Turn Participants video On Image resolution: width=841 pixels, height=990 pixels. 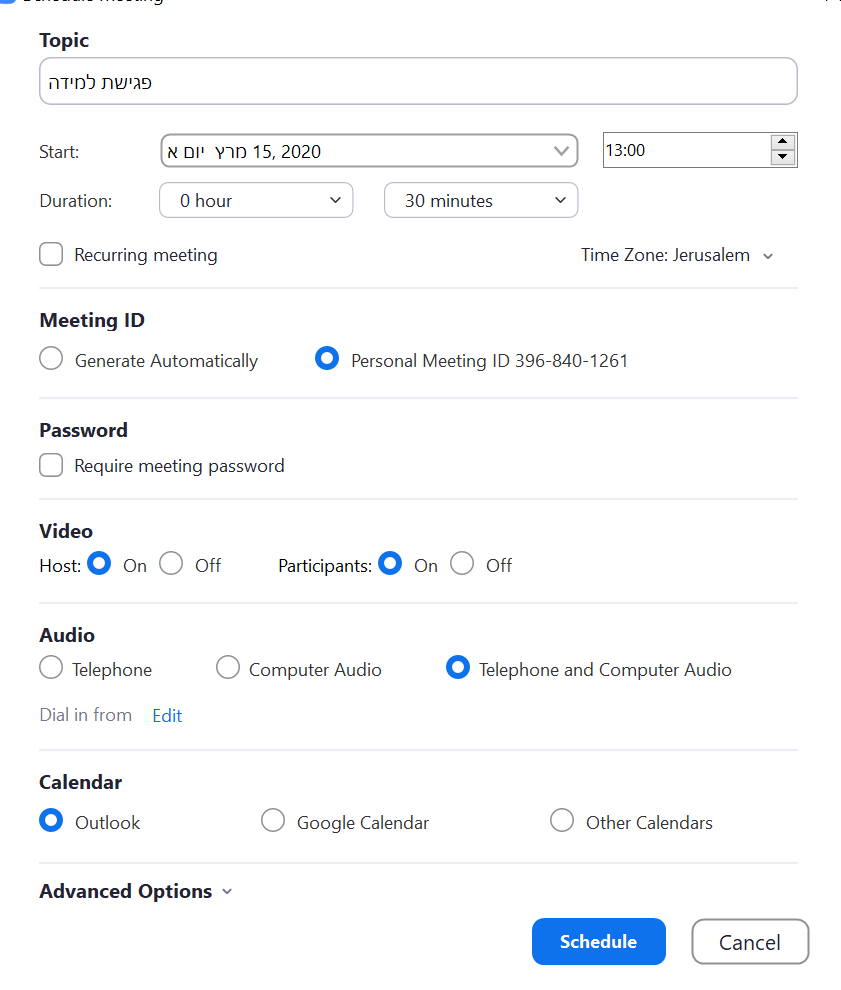(390, 563)
